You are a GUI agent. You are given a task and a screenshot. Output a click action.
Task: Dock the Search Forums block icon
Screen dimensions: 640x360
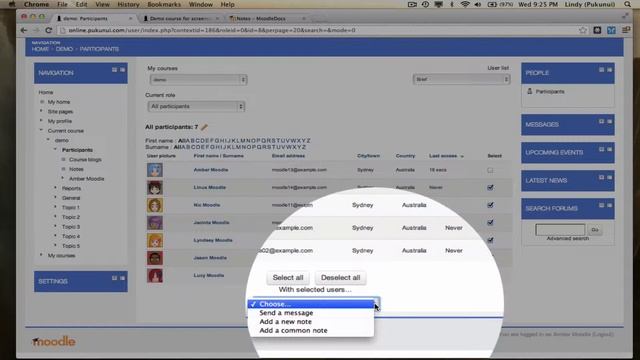(609, 205)
